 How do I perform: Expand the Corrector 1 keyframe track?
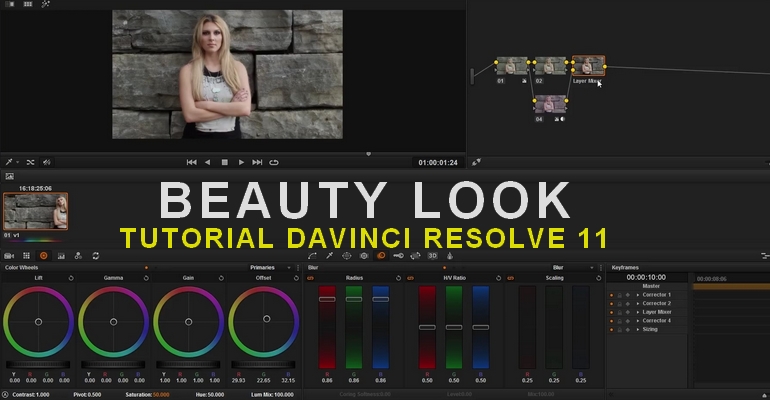(x=638, y=295)
